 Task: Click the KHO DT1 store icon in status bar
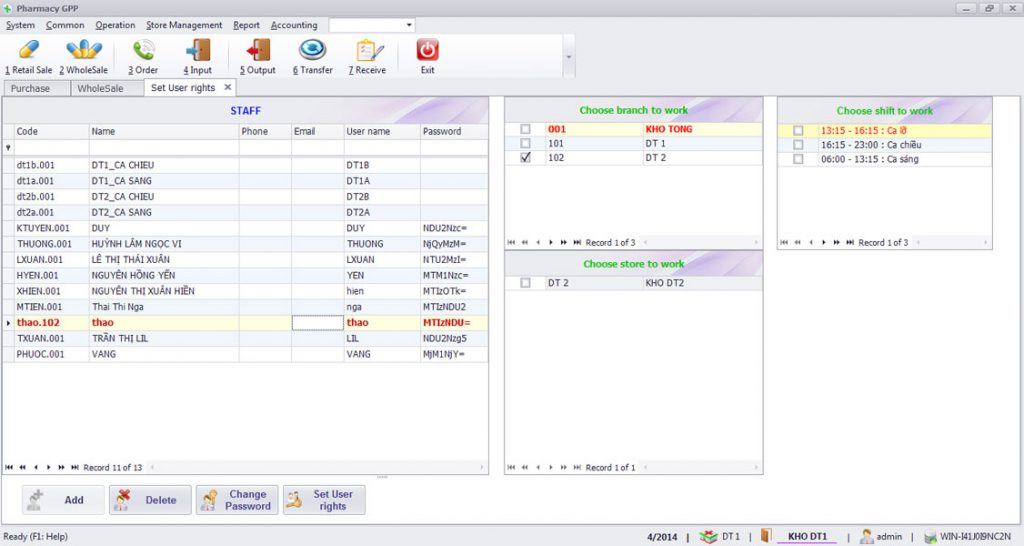click(766, 536)
